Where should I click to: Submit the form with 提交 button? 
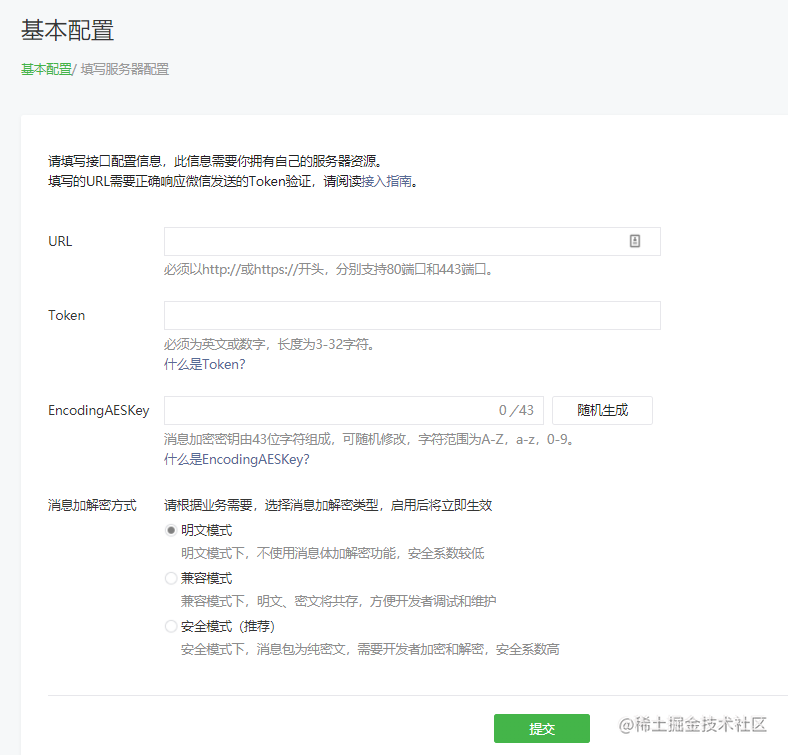[x=541, y=728]
